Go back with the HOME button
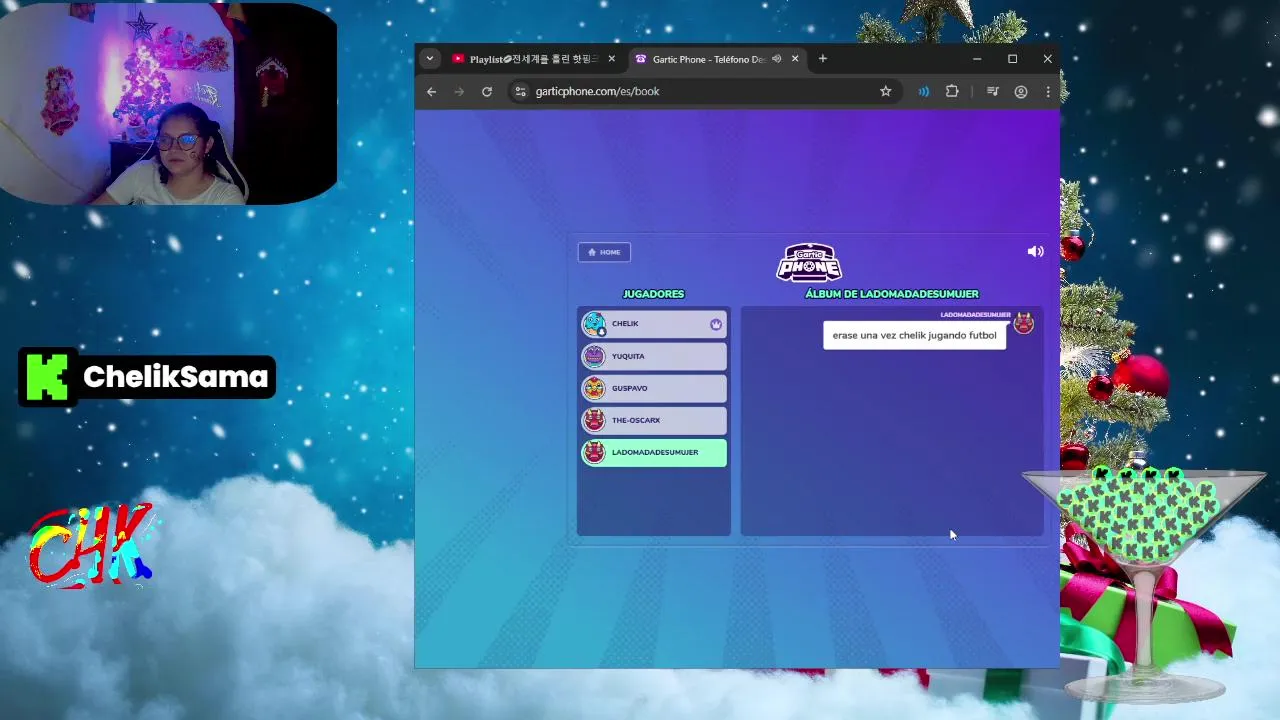Viewport: 1280px width, 720px height. [x=604, y=252]
